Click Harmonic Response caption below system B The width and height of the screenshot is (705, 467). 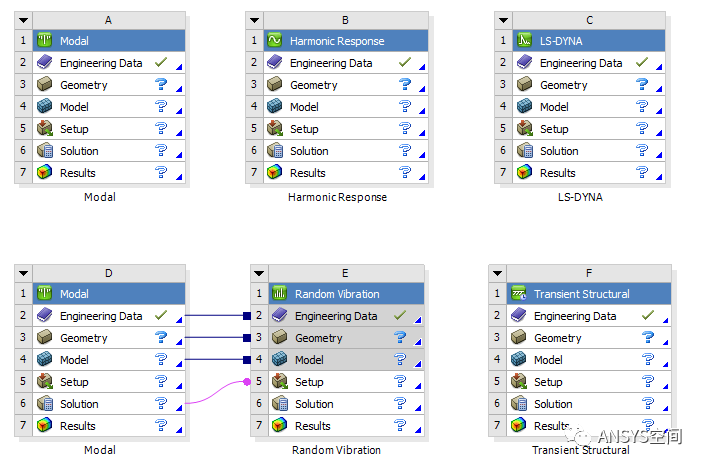(337, 197)
